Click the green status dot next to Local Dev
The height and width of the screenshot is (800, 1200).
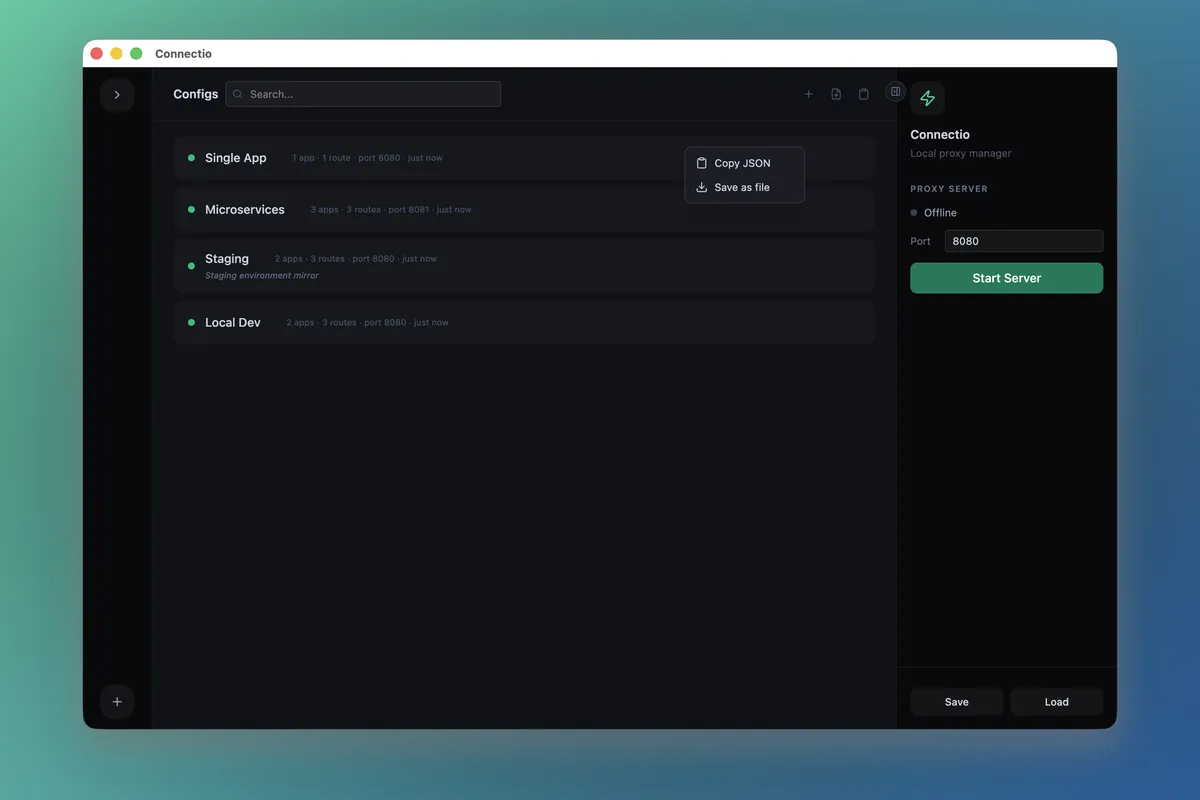pyautogui.click(x=191, y=323)
